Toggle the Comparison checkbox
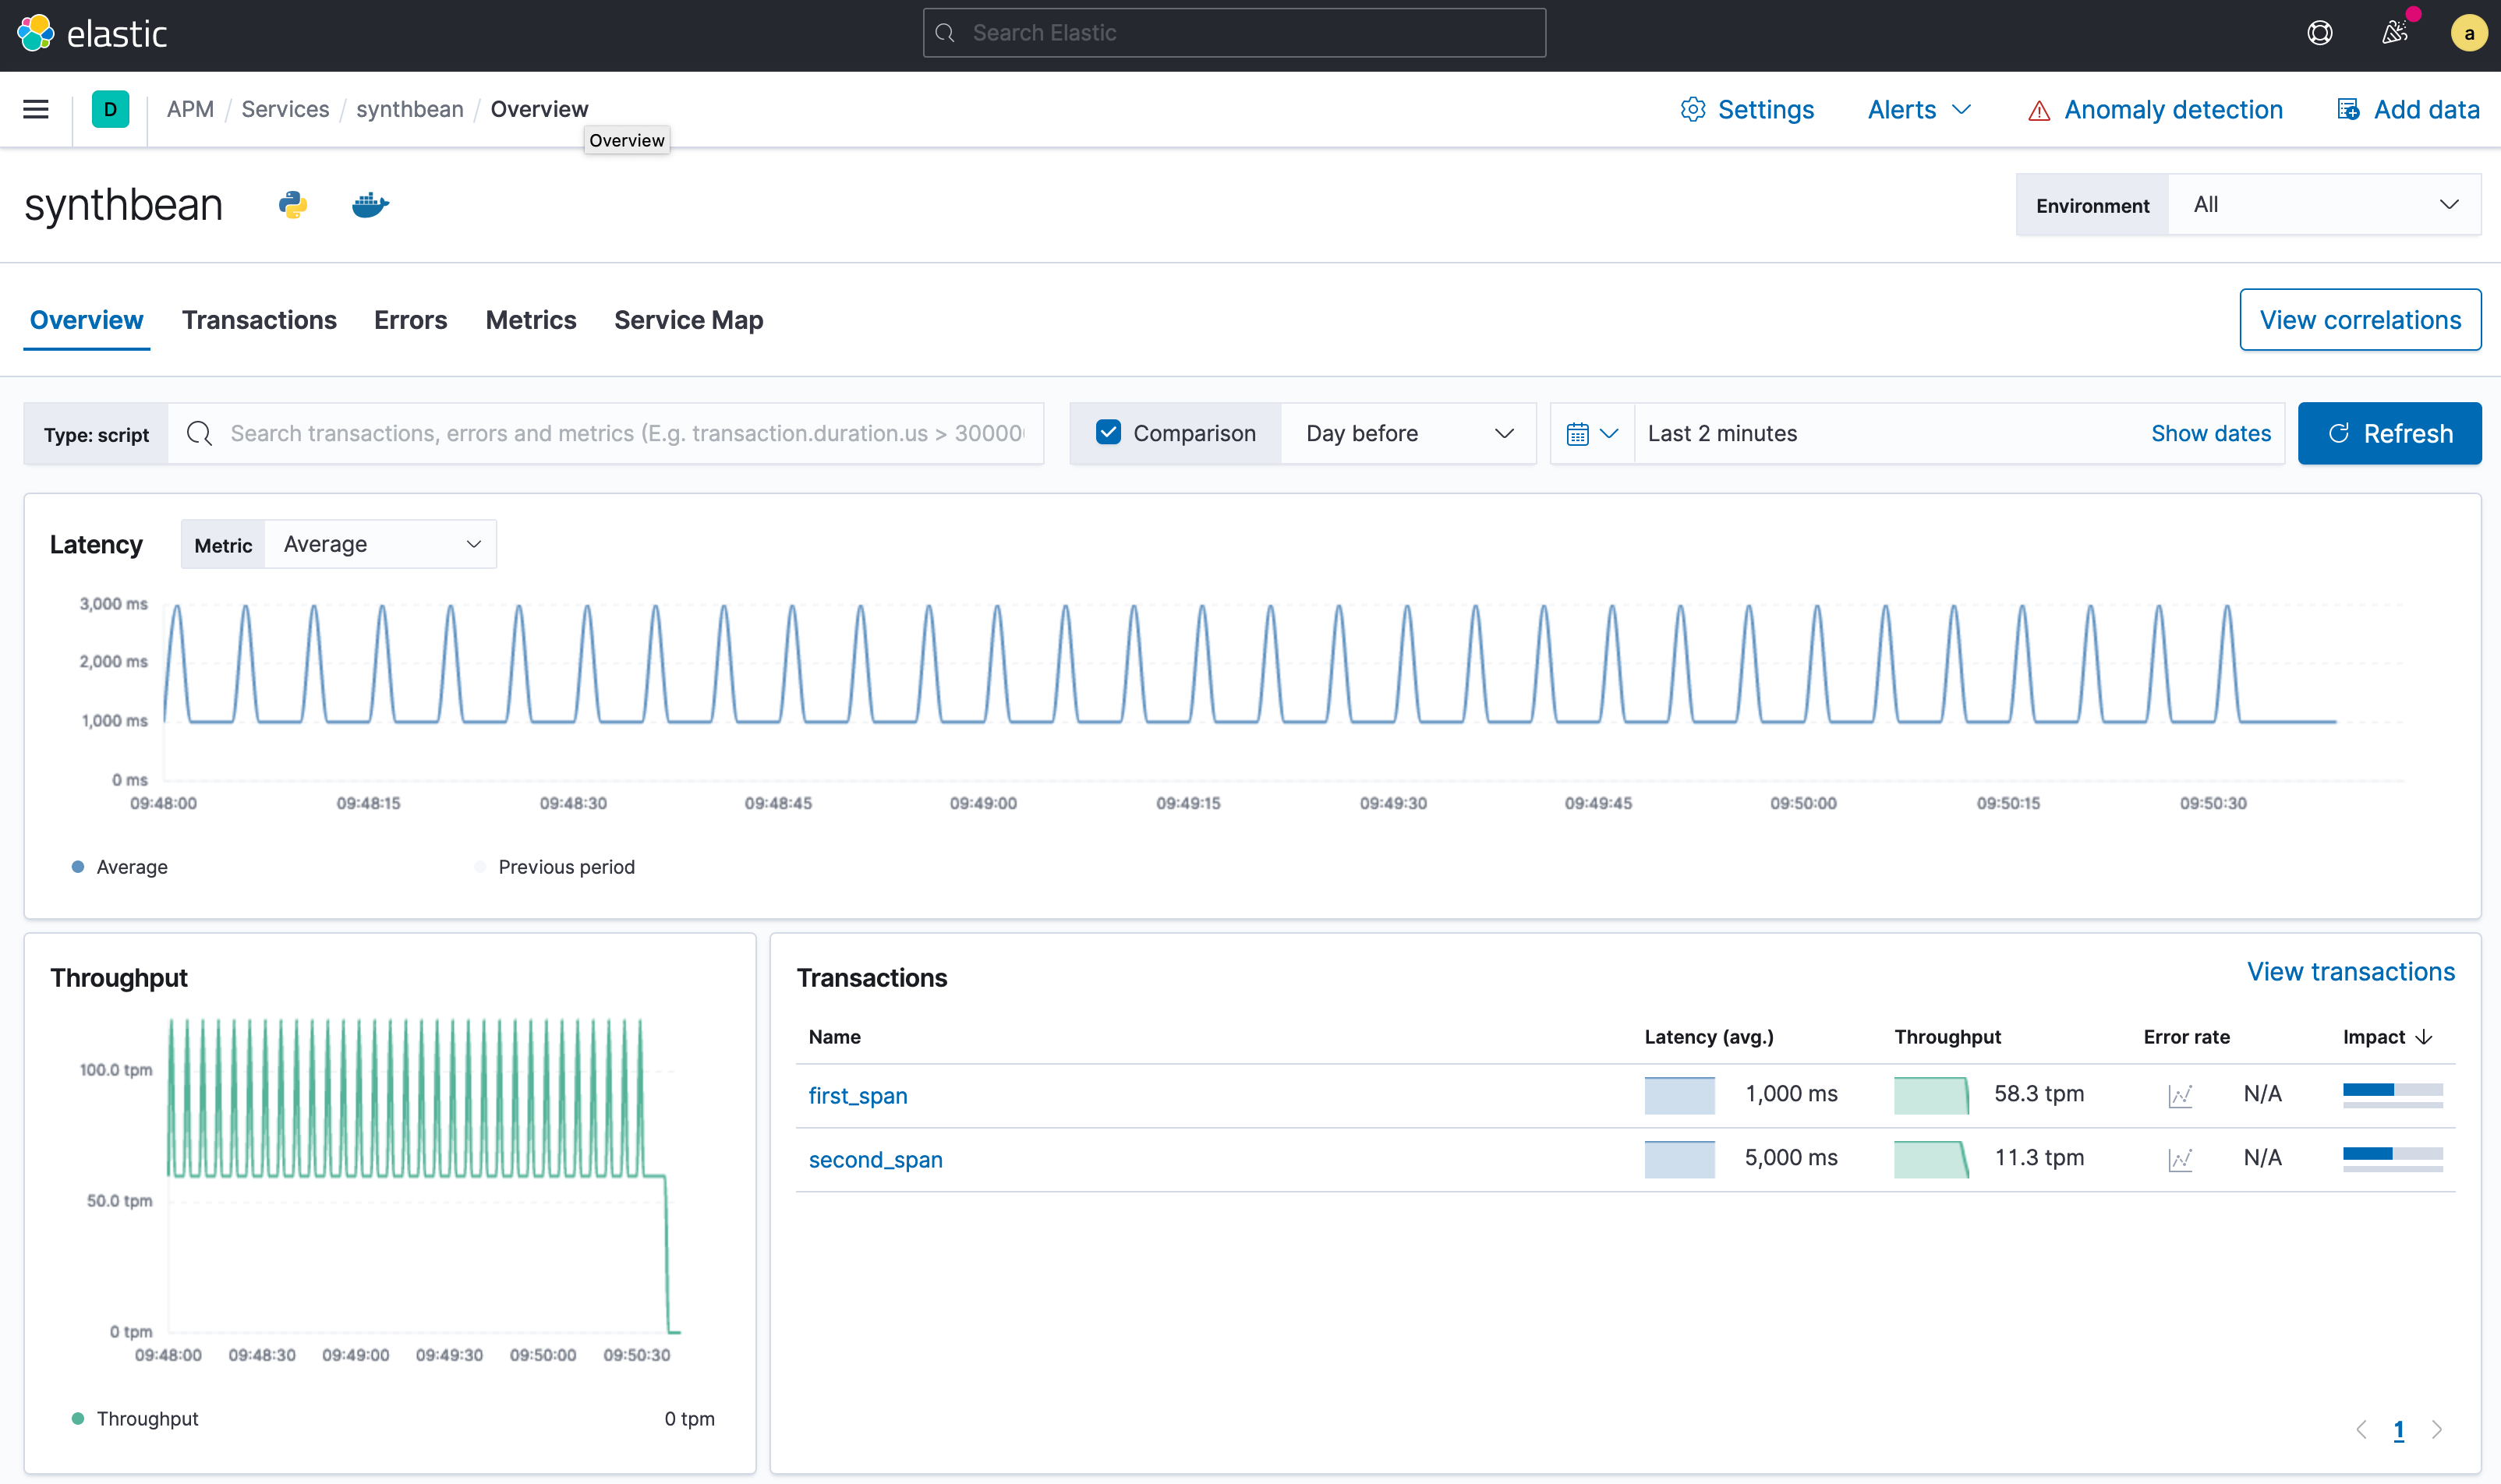The image size is (2501, 1484). (x=1107, y=432)
